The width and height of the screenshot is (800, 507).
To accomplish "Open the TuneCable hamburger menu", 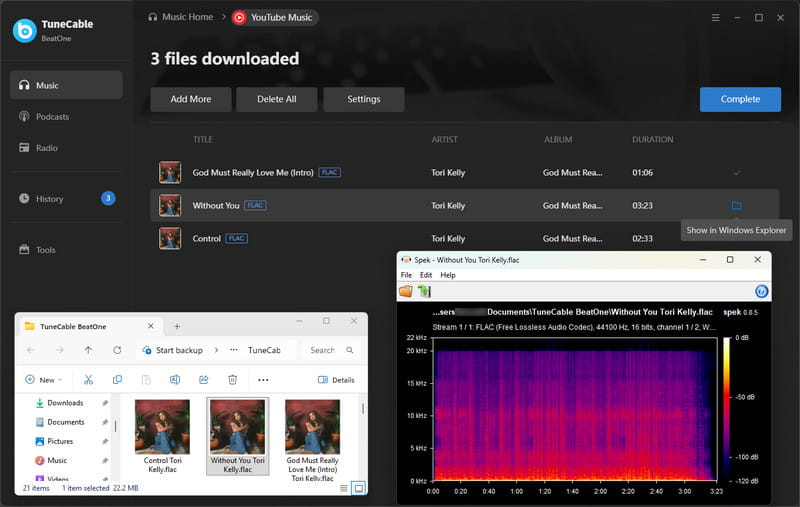I will pos(716,18).
